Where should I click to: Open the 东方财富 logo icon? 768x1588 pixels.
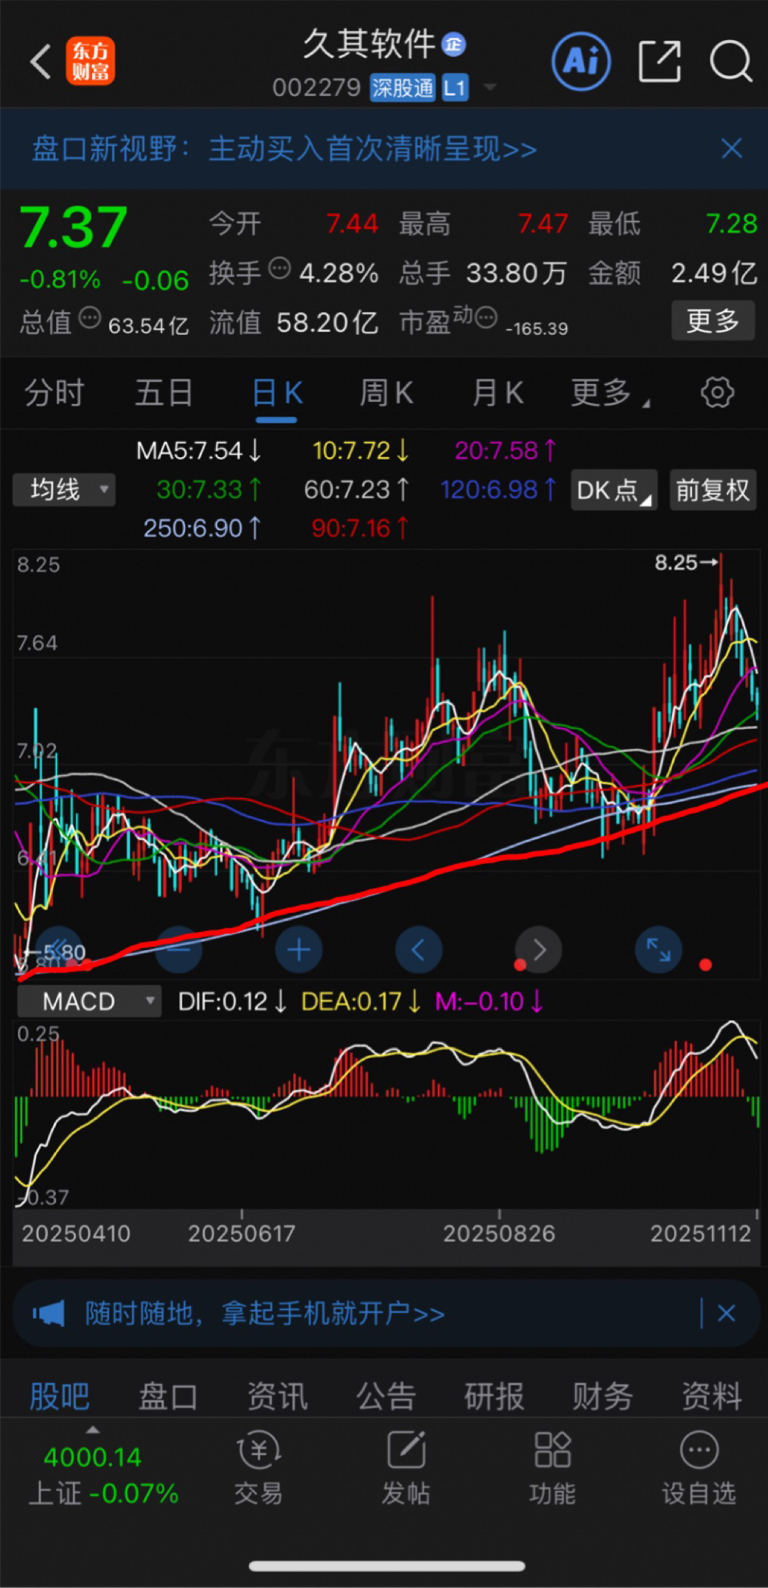coord(90,62)
